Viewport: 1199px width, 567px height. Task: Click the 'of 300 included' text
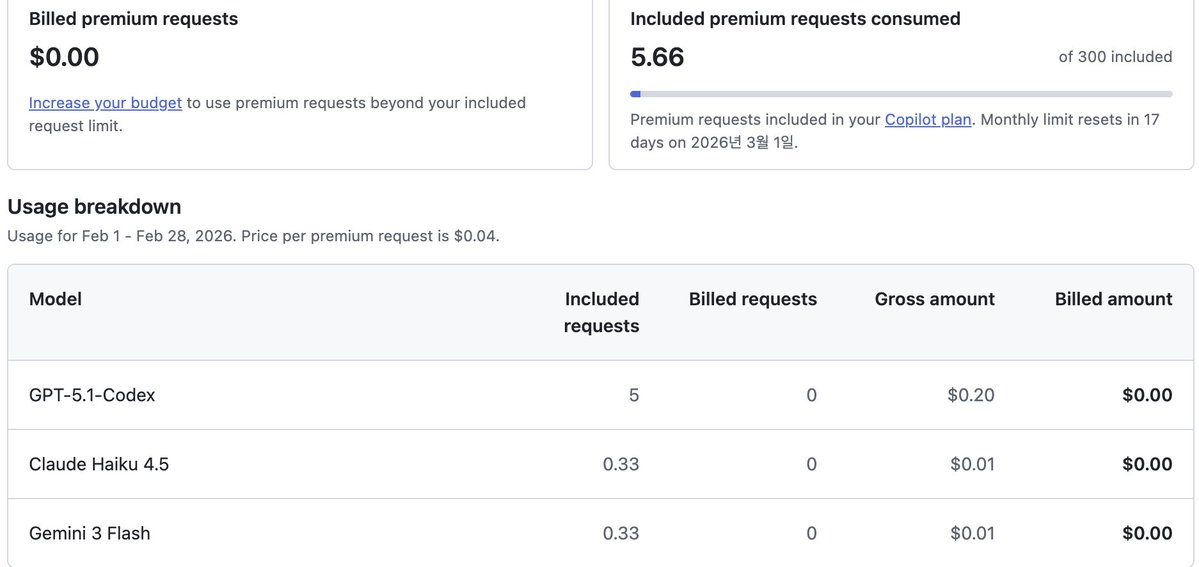coord(1115,57)
